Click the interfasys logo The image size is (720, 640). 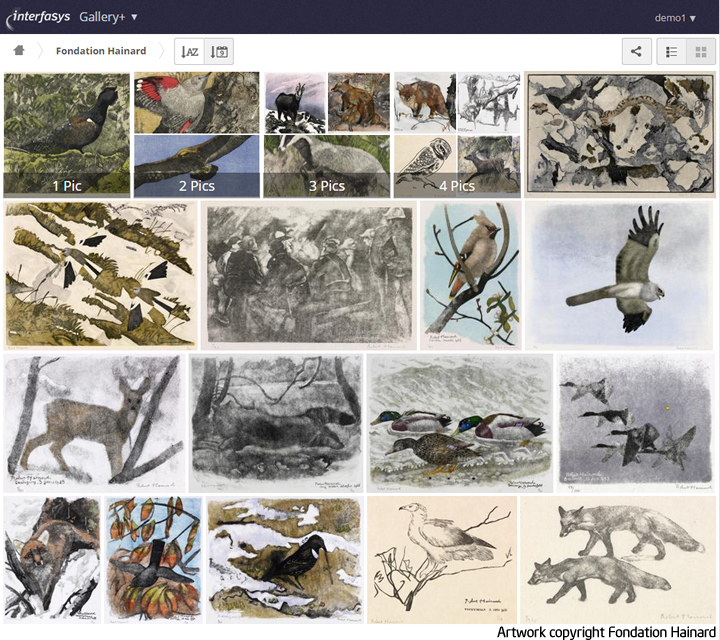tap(38, 17)
